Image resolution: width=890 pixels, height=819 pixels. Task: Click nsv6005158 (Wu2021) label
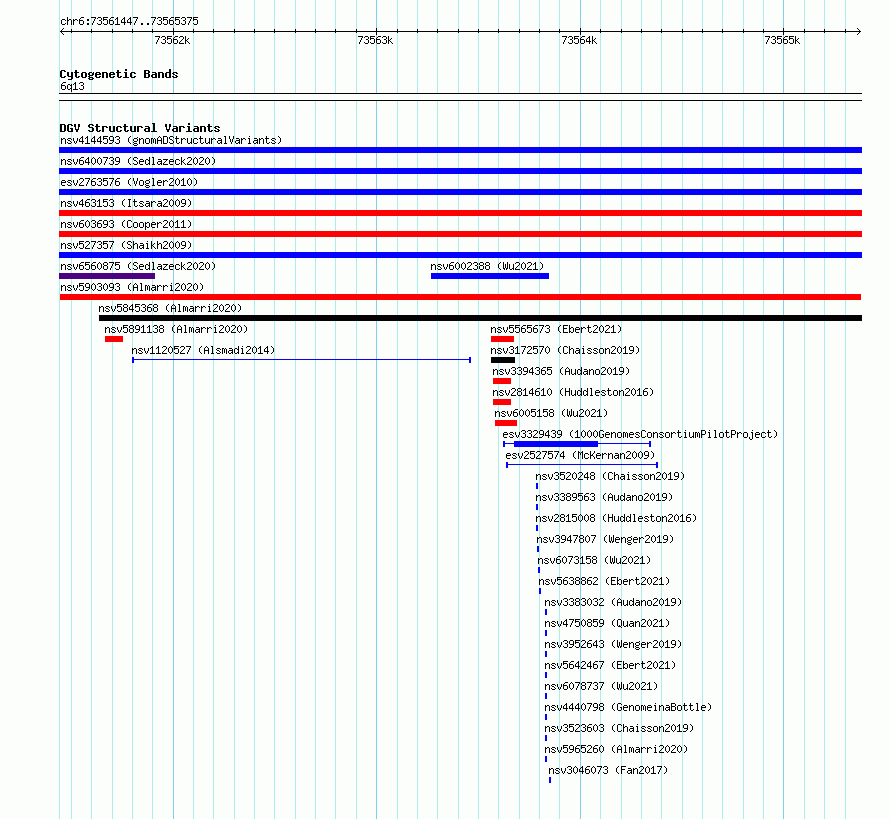point(551,413)
